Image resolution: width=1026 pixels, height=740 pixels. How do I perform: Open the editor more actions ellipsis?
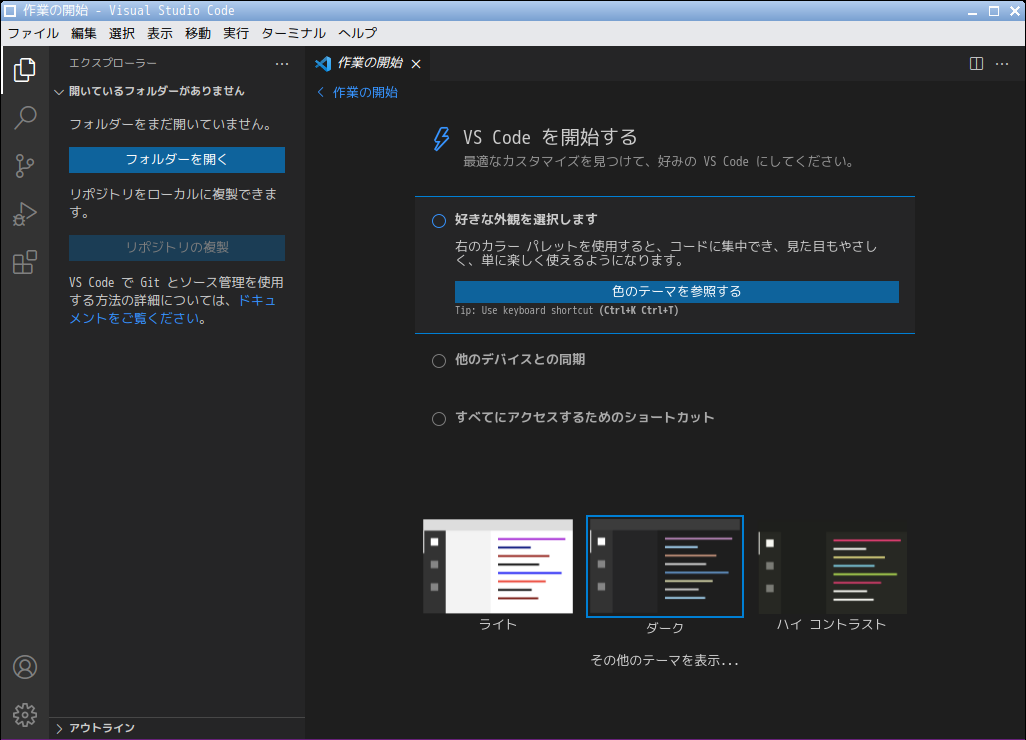pyautogui.click(x=1002, y=63)
